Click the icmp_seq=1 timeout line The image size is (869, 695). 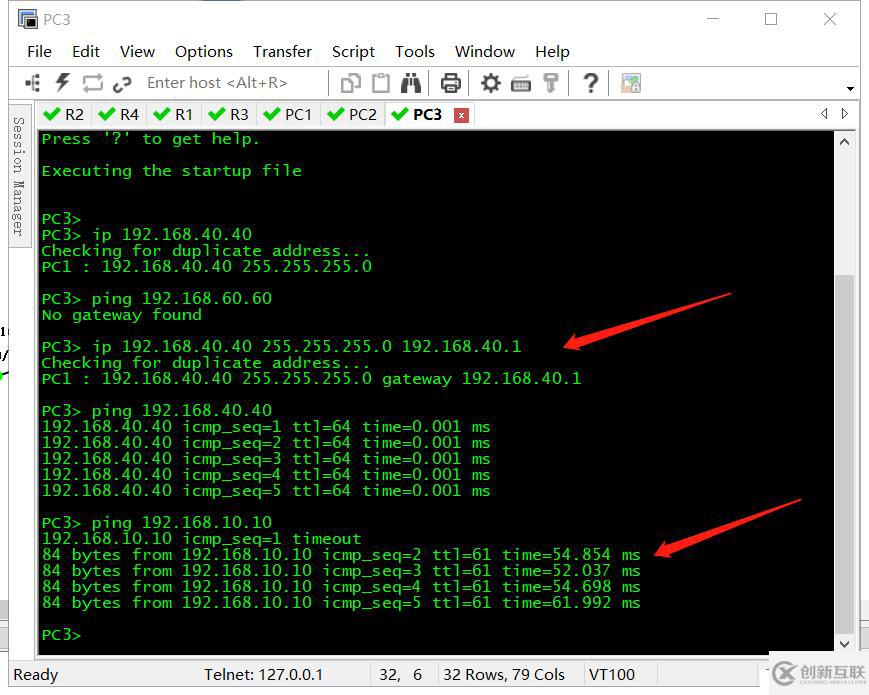point(201,539)
